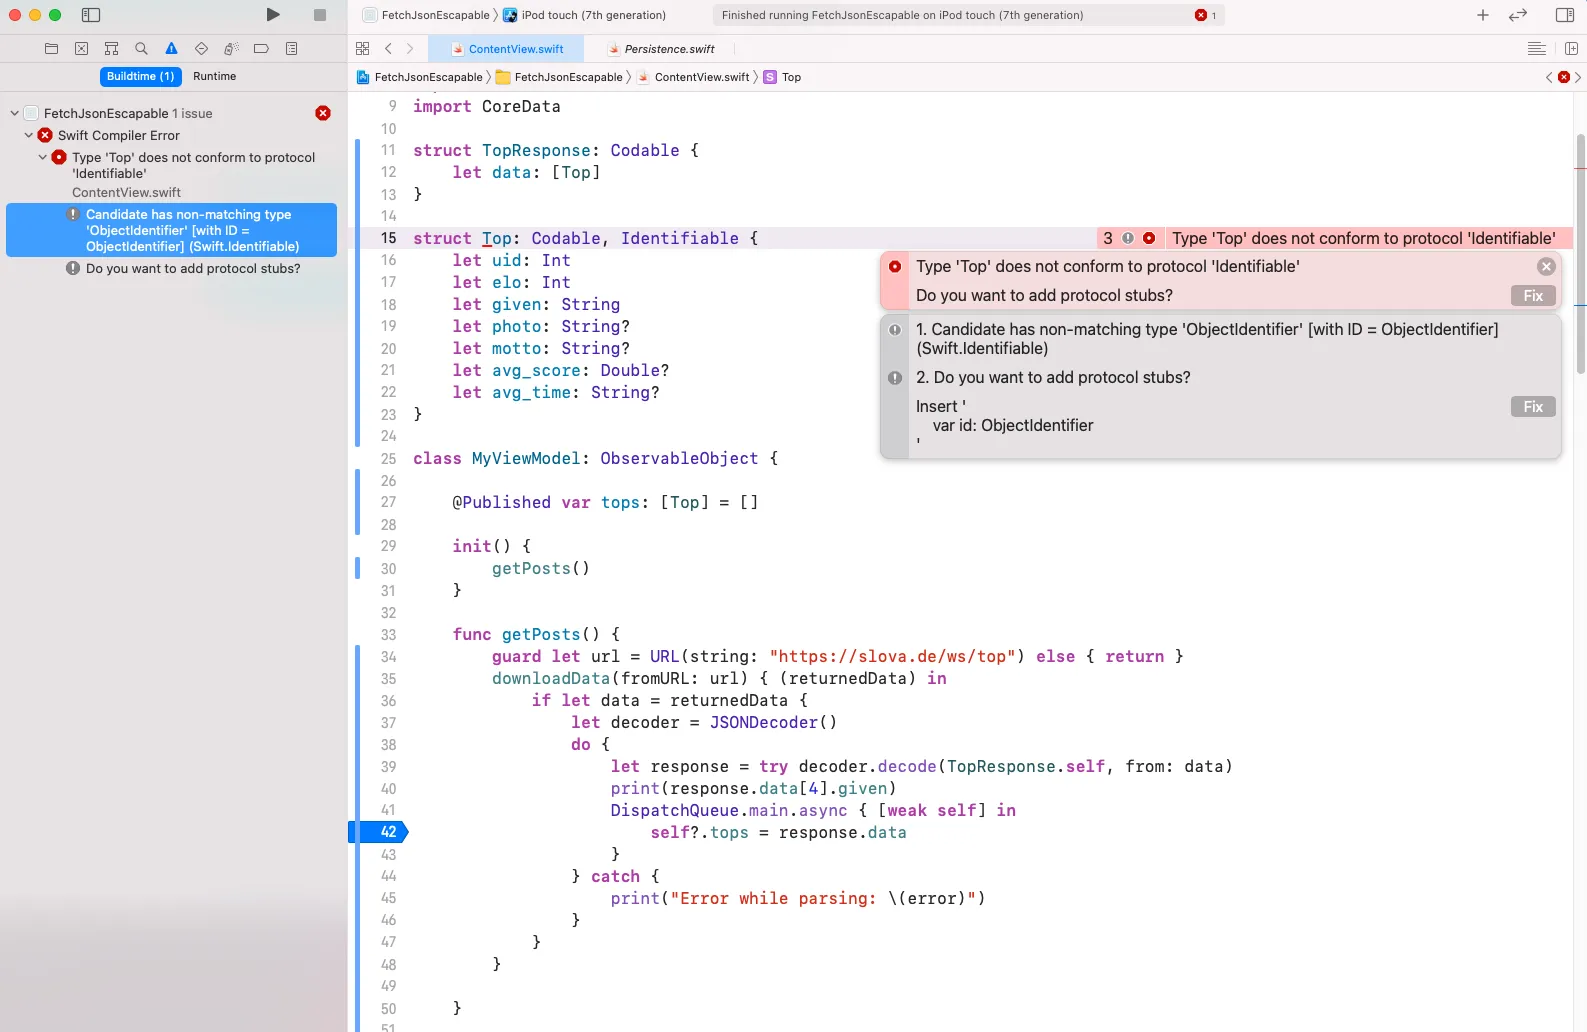Show the Issue navigator
This screenshot has height=1032, width=1587.
[x=172, y=49]
